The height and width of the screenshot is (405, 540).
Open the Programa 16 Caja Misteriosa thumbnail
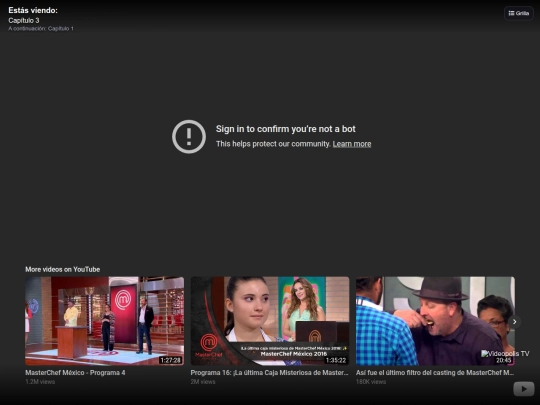tap(270, 321)
